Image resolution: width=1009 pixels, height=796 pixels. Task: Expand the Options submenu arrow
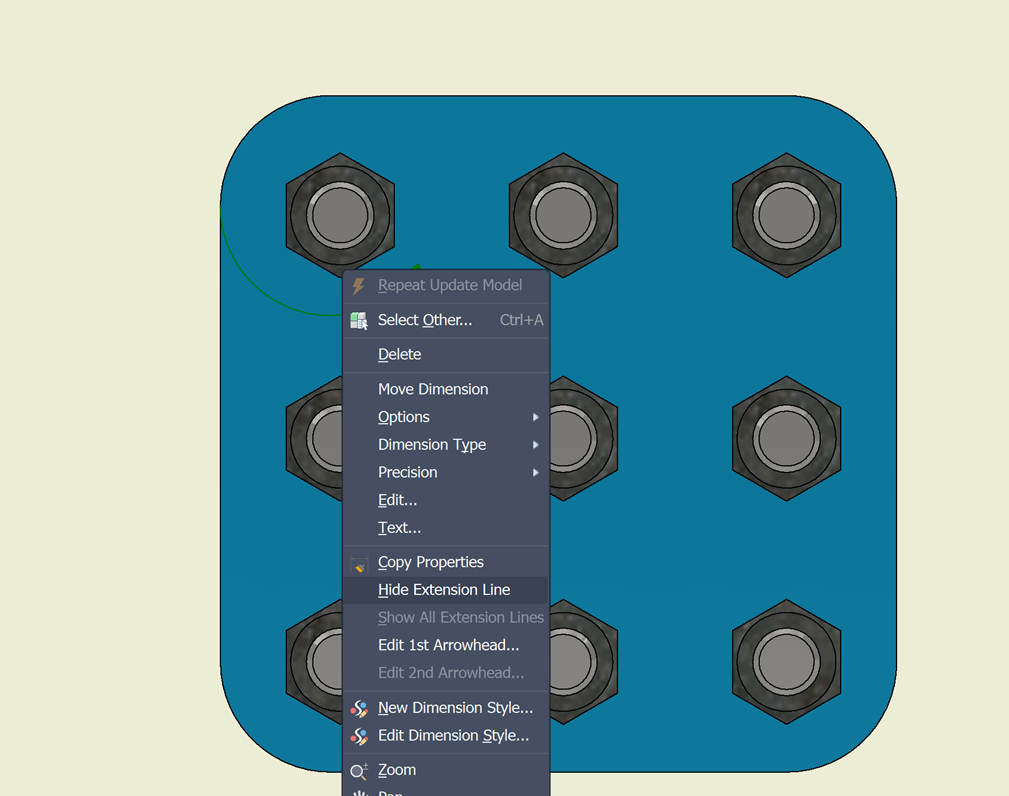click(x=535, y=417)
